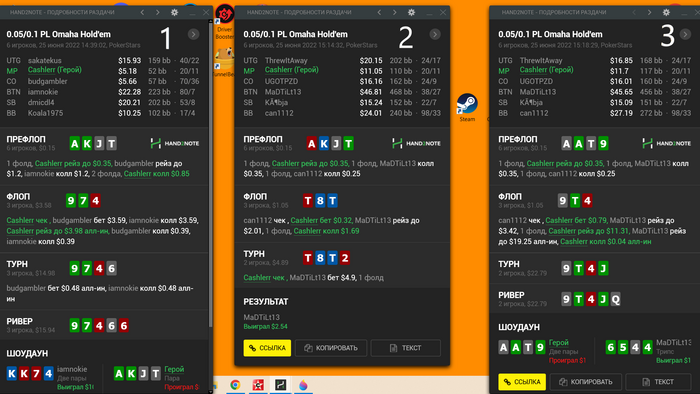Viewport: 700px width, 394px height.
Task: Go to next hand in hand window 1
Action: [158, 12]
